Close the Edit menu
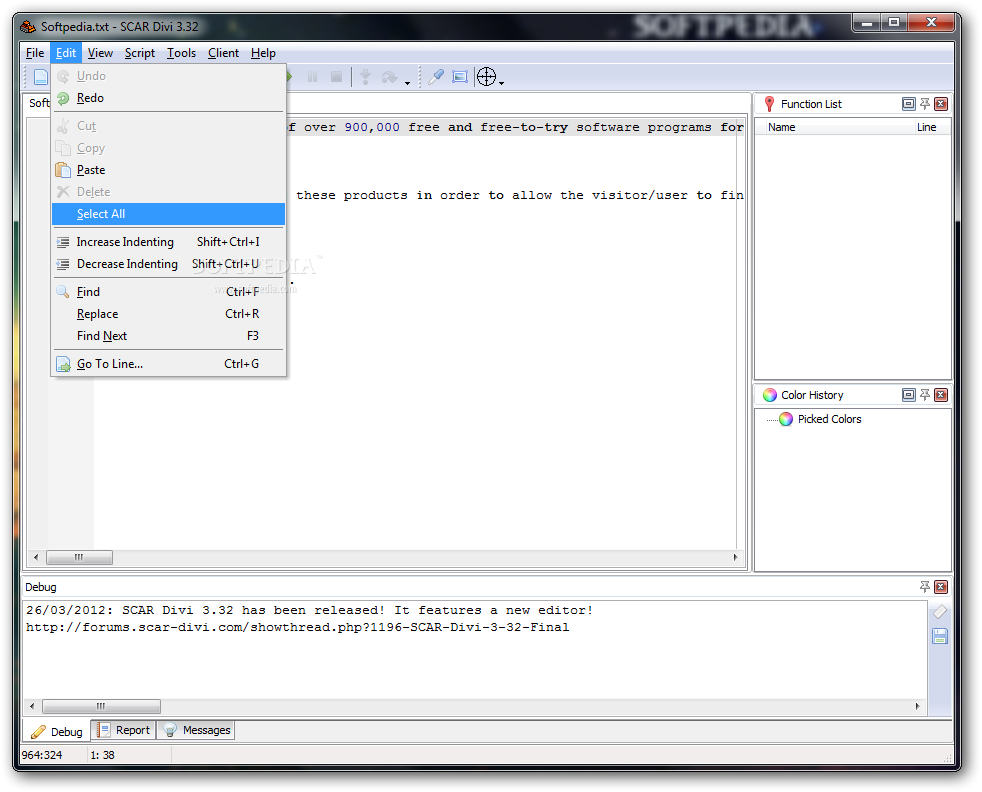This screenshot has width=982, height=792. point(66,53)
